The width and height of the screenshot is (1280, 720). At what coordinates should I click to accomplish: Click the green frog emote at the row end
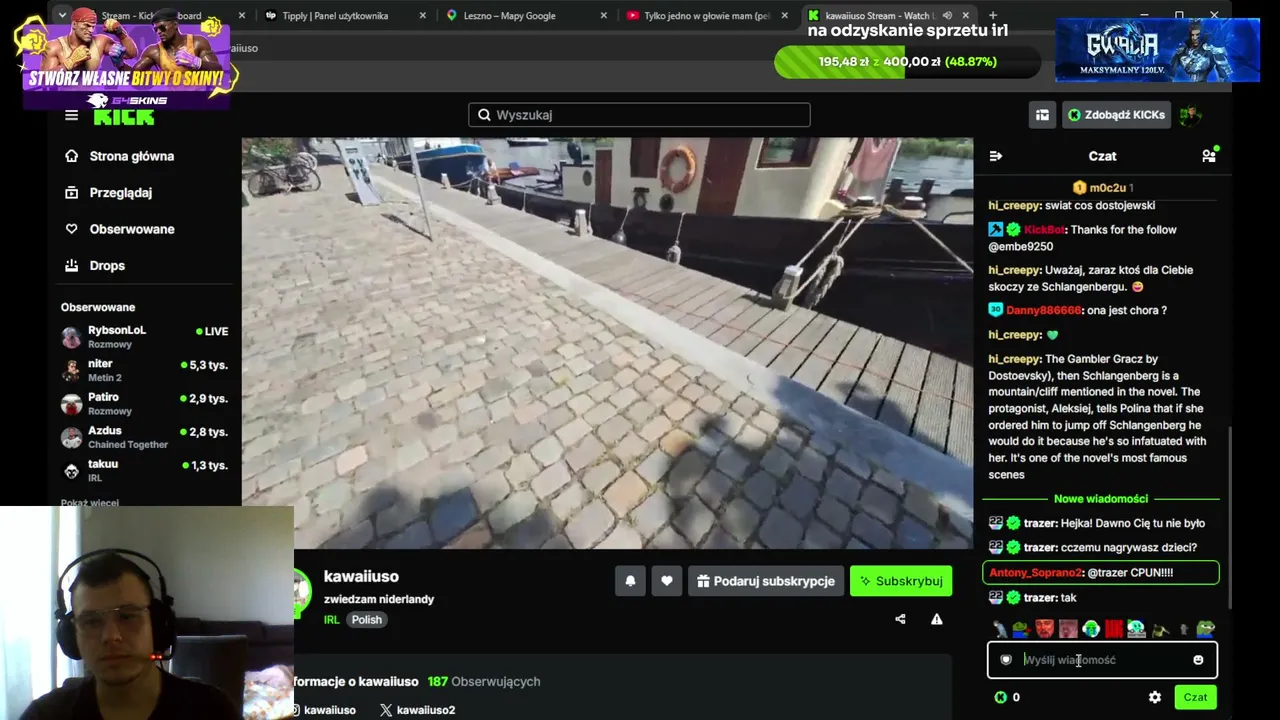(1206, 629)
